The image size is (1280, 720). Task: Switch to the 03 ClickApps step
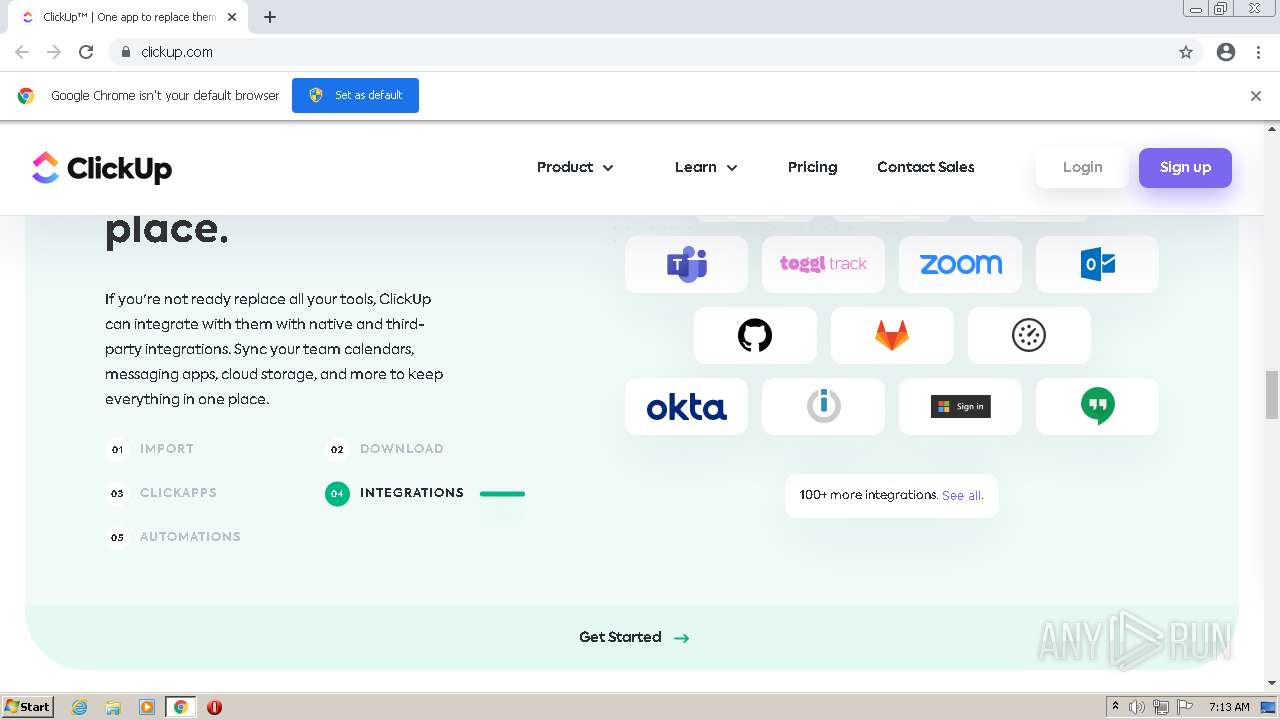pos(161,493)
